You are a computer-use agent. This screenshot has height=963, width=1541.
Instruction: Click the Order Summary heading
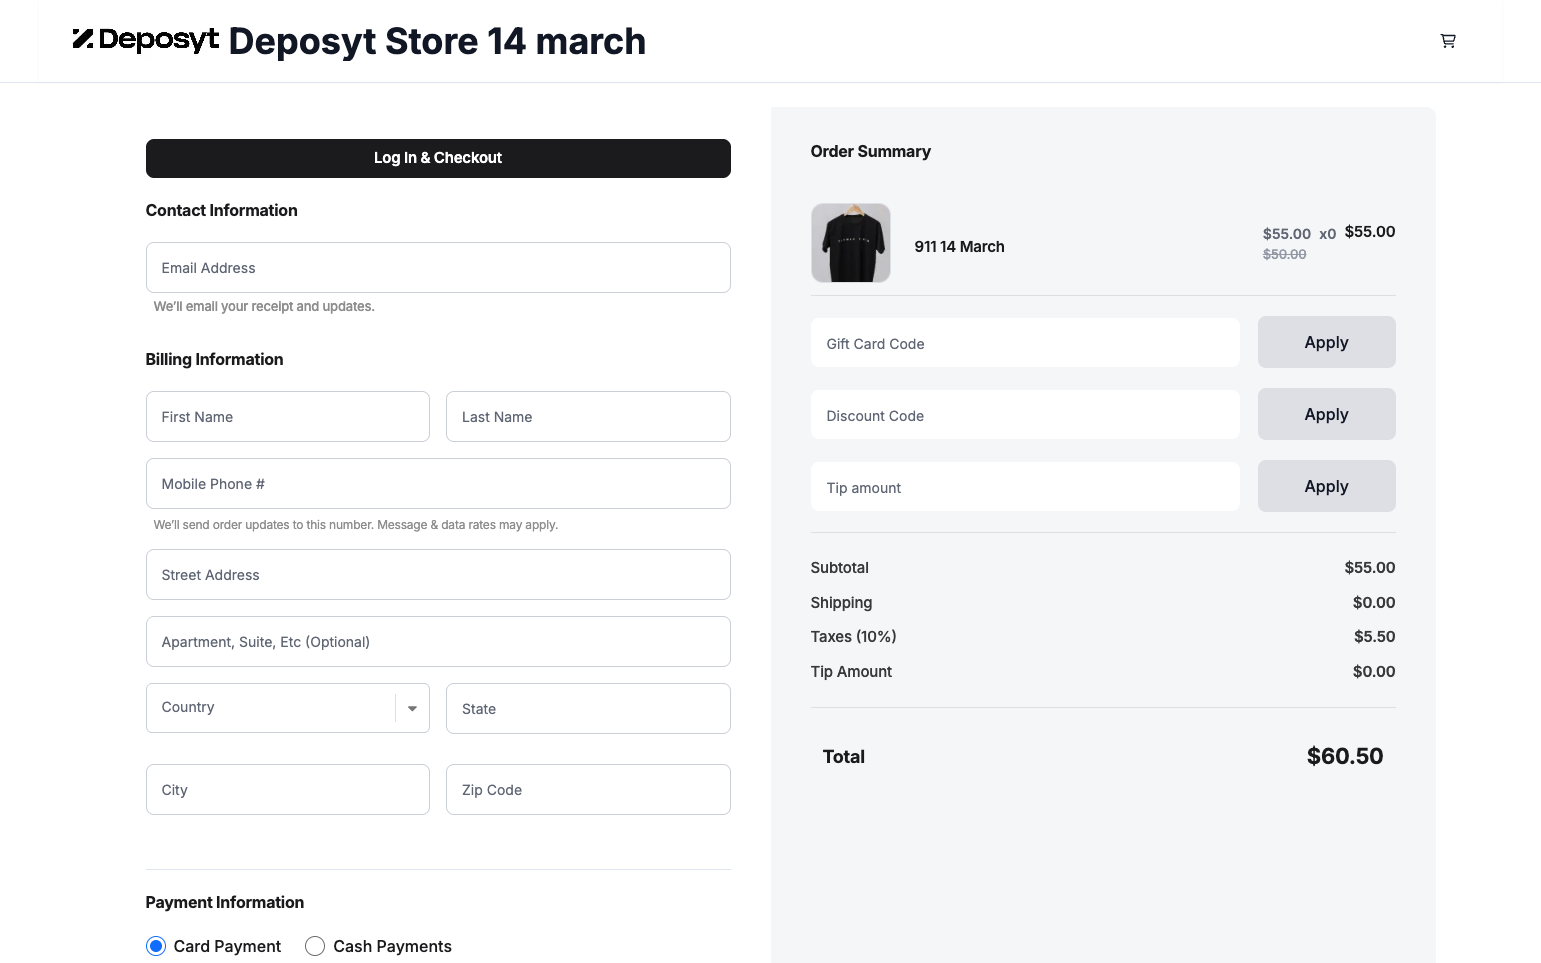(x=870, y=151)
